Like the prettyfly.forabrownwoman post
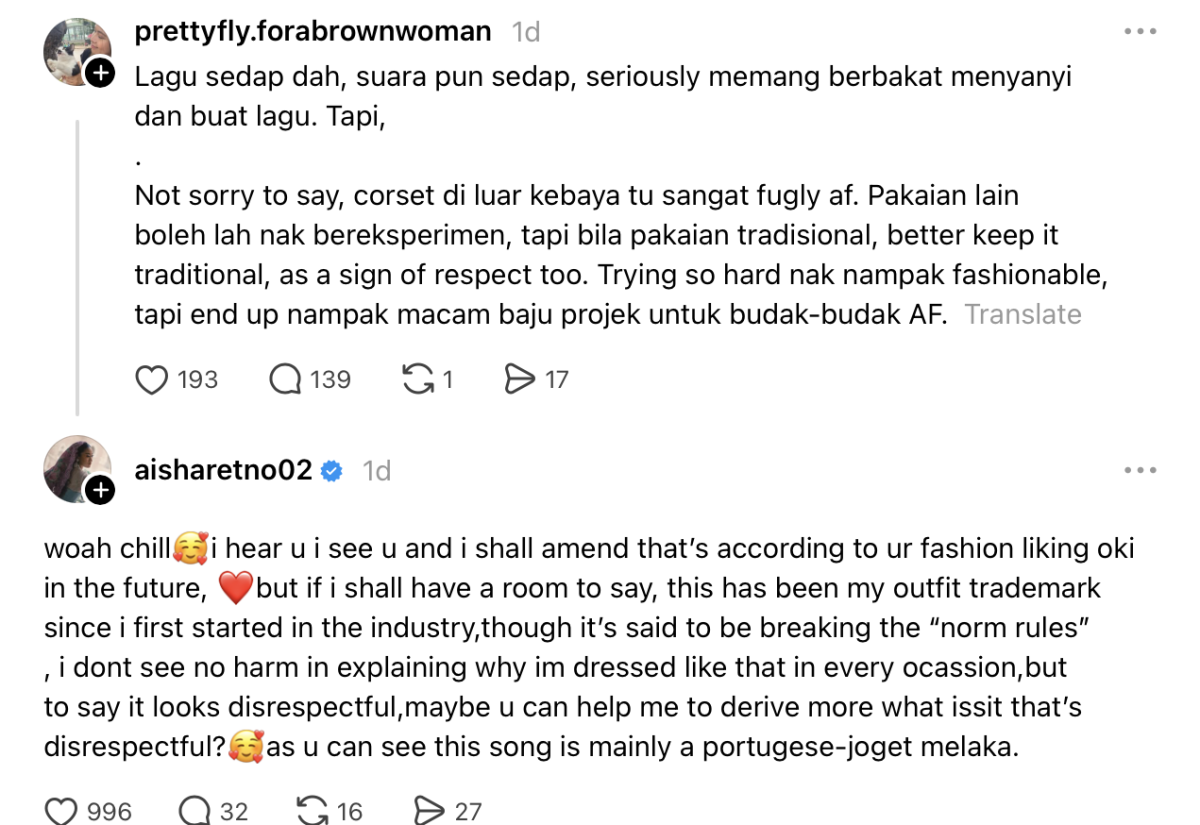 (x=151, y=379)
